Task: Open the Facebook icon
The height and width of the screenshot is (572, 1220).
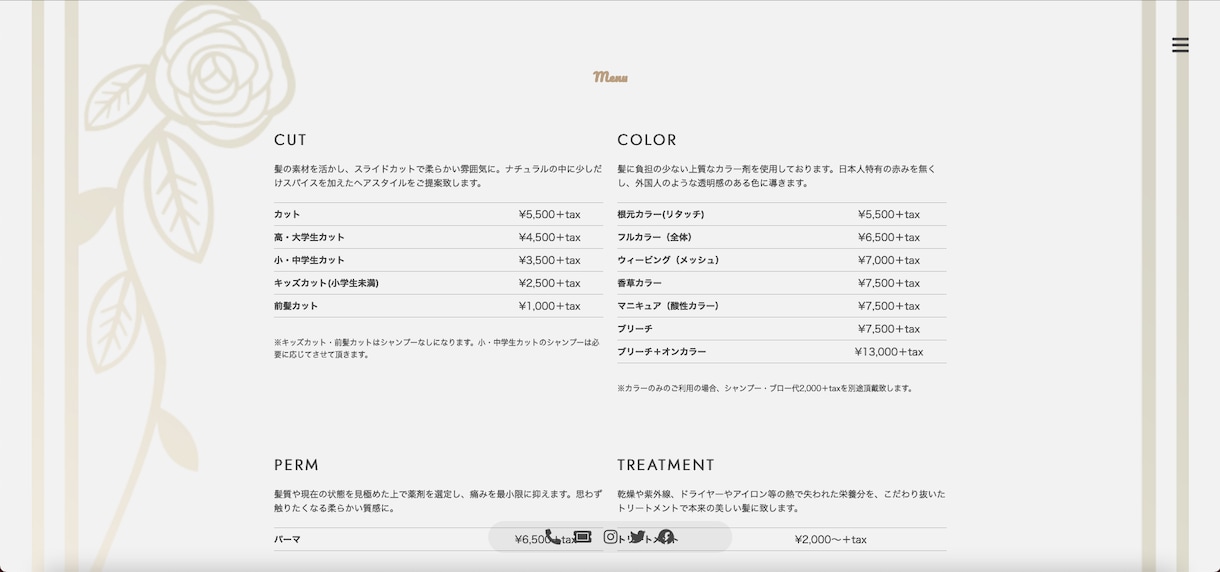Action: pyautogui.click(x=665, y=537)
